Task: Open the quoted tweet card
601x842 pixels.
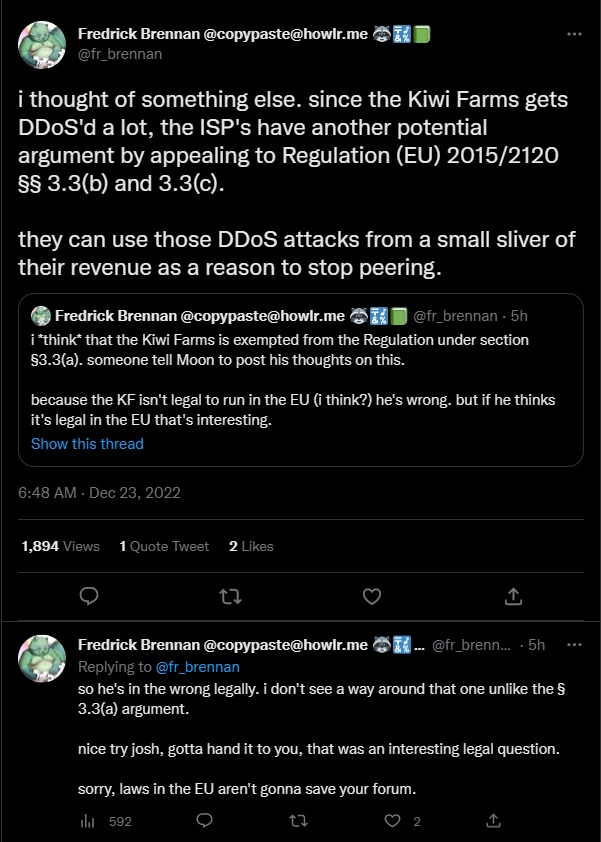Action: click(x=300, y=380)
